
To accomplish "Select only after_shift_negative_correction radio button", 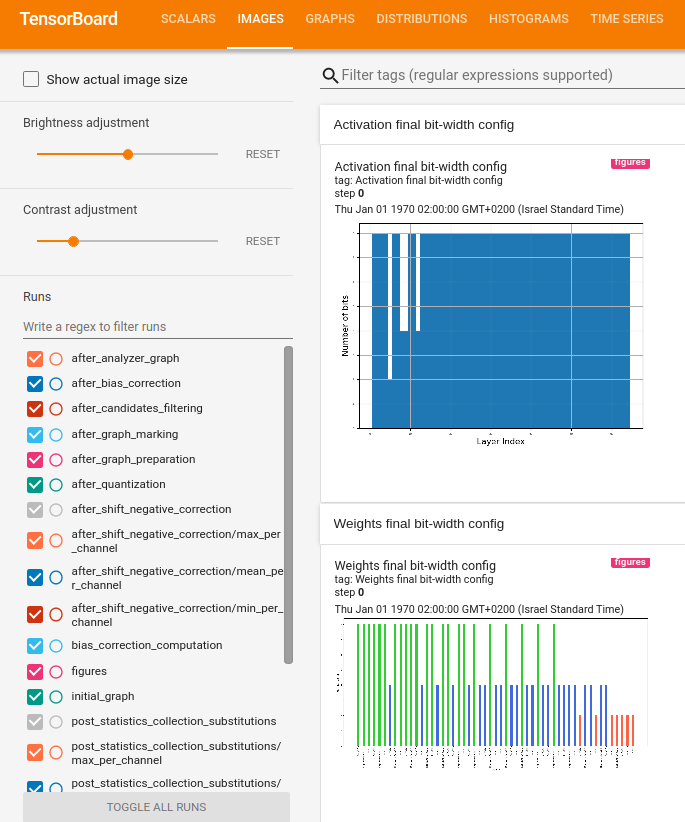I will 56,510.
